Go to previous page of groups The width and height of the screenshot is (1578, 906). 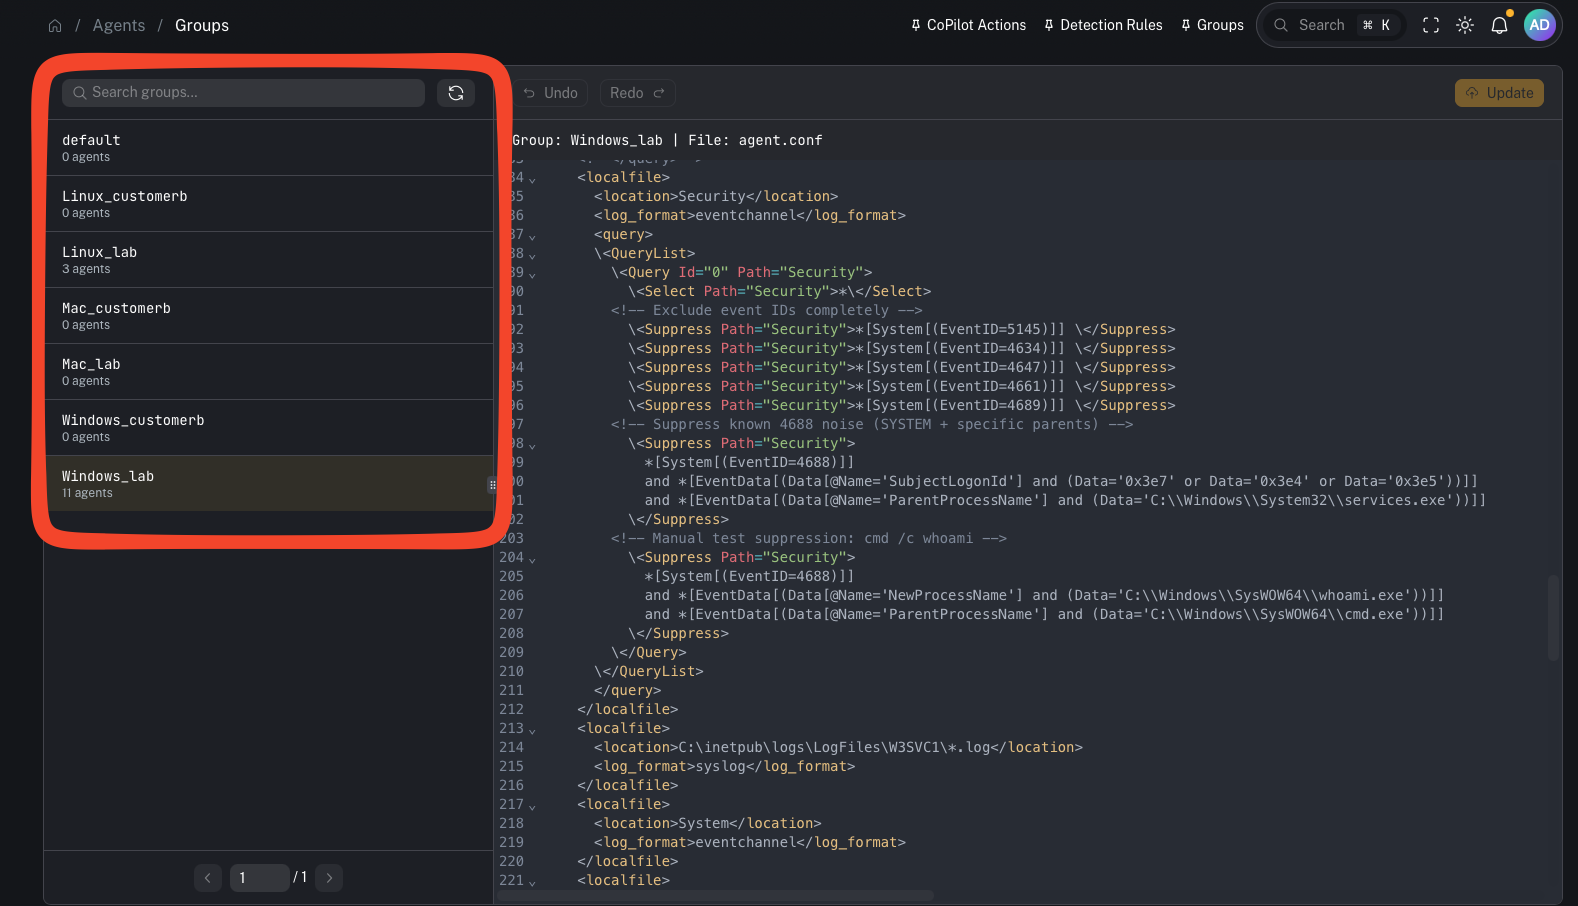point(208,878)
